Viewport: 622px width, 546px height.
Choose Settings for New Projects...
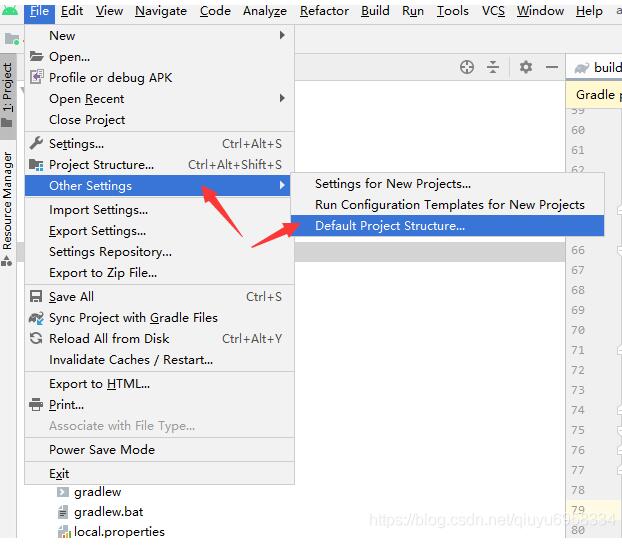tap(447, 184)
